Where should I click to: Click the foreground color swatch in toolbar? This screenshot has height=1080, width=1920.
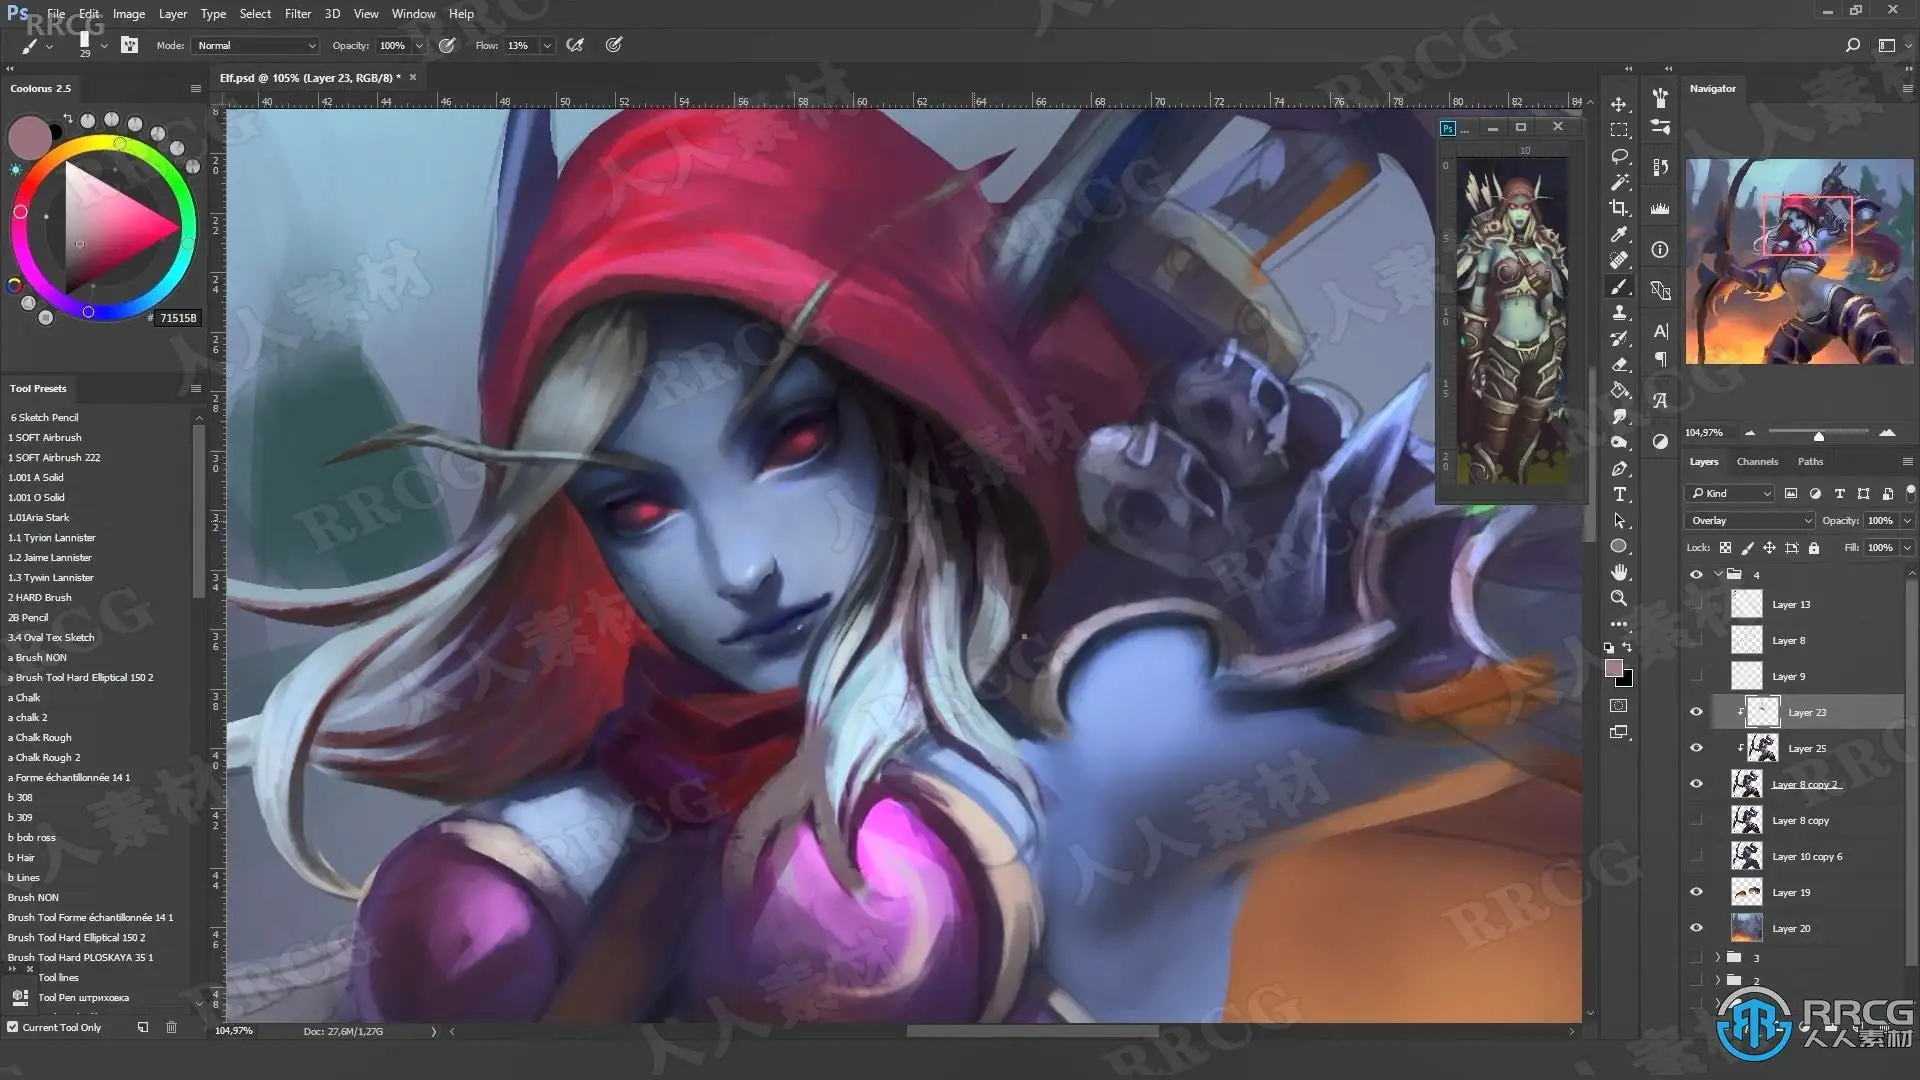coord(1613,669)
